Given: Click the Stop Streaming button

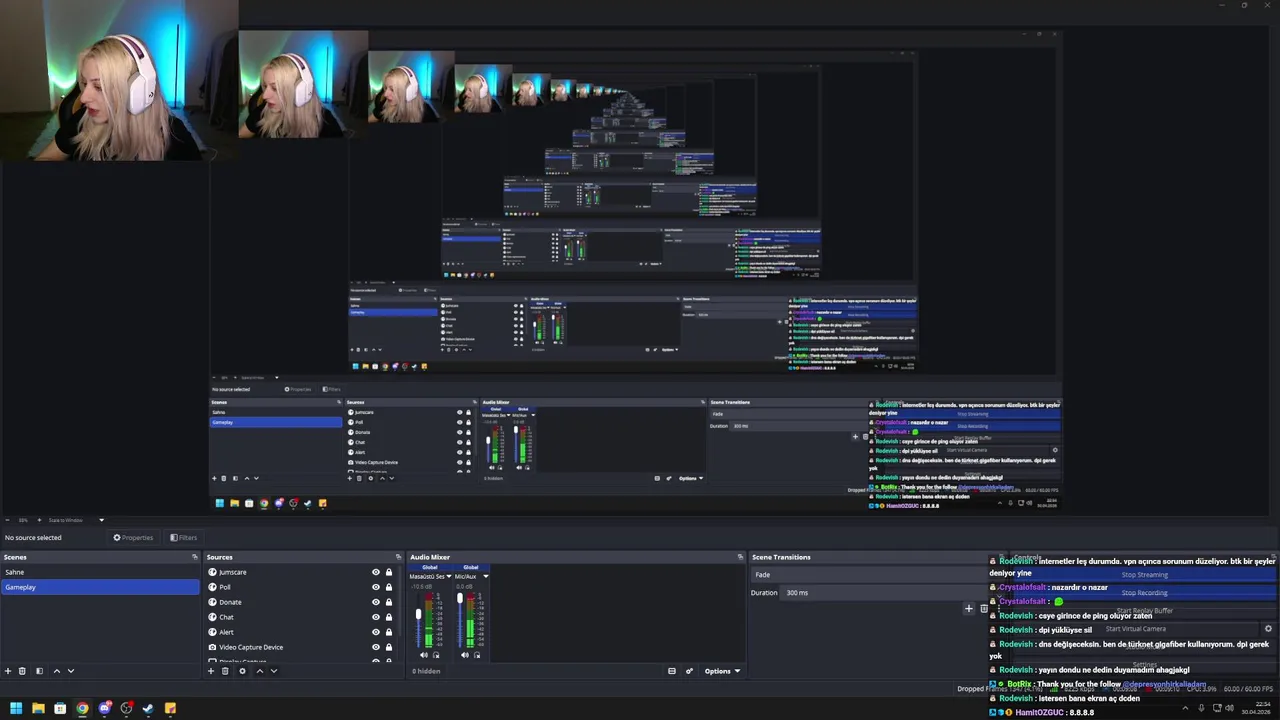Looking at the screenshot, I should pos(1145,575).
